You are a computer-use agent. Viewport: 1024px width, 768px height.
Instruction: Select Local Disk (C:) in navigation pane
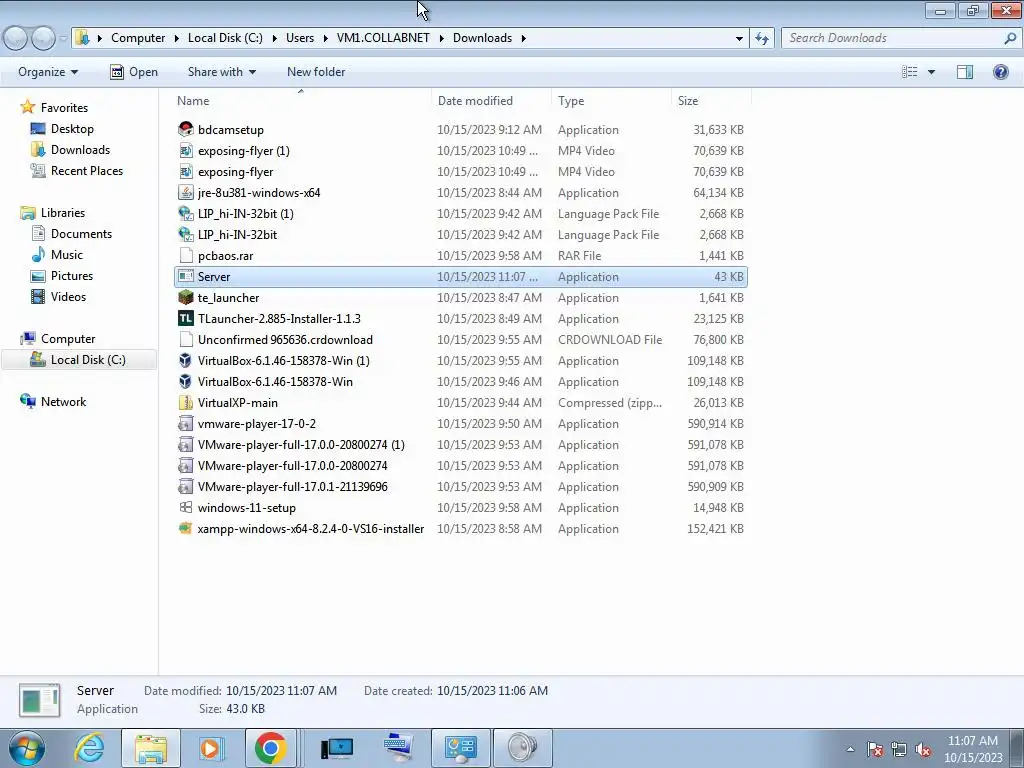pos(78,360)
